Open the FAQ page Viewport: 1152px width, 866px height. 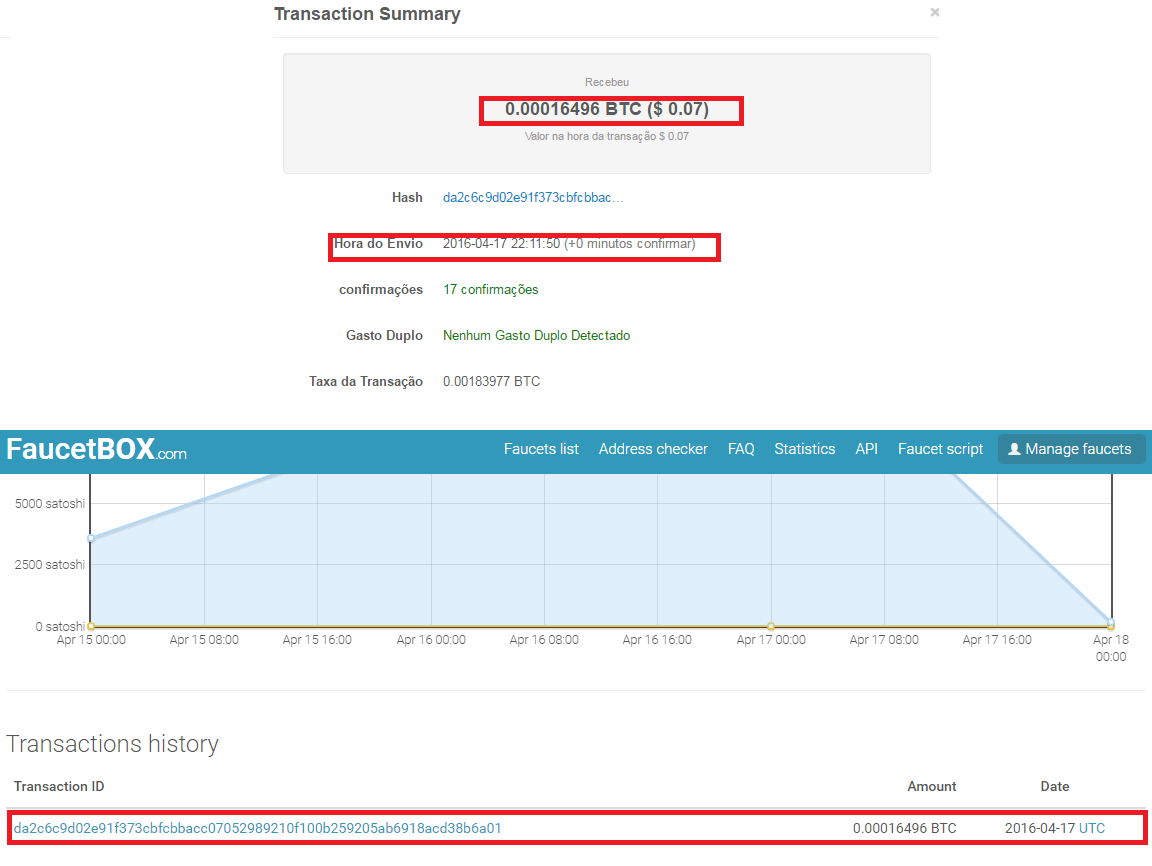click(741, 449)
